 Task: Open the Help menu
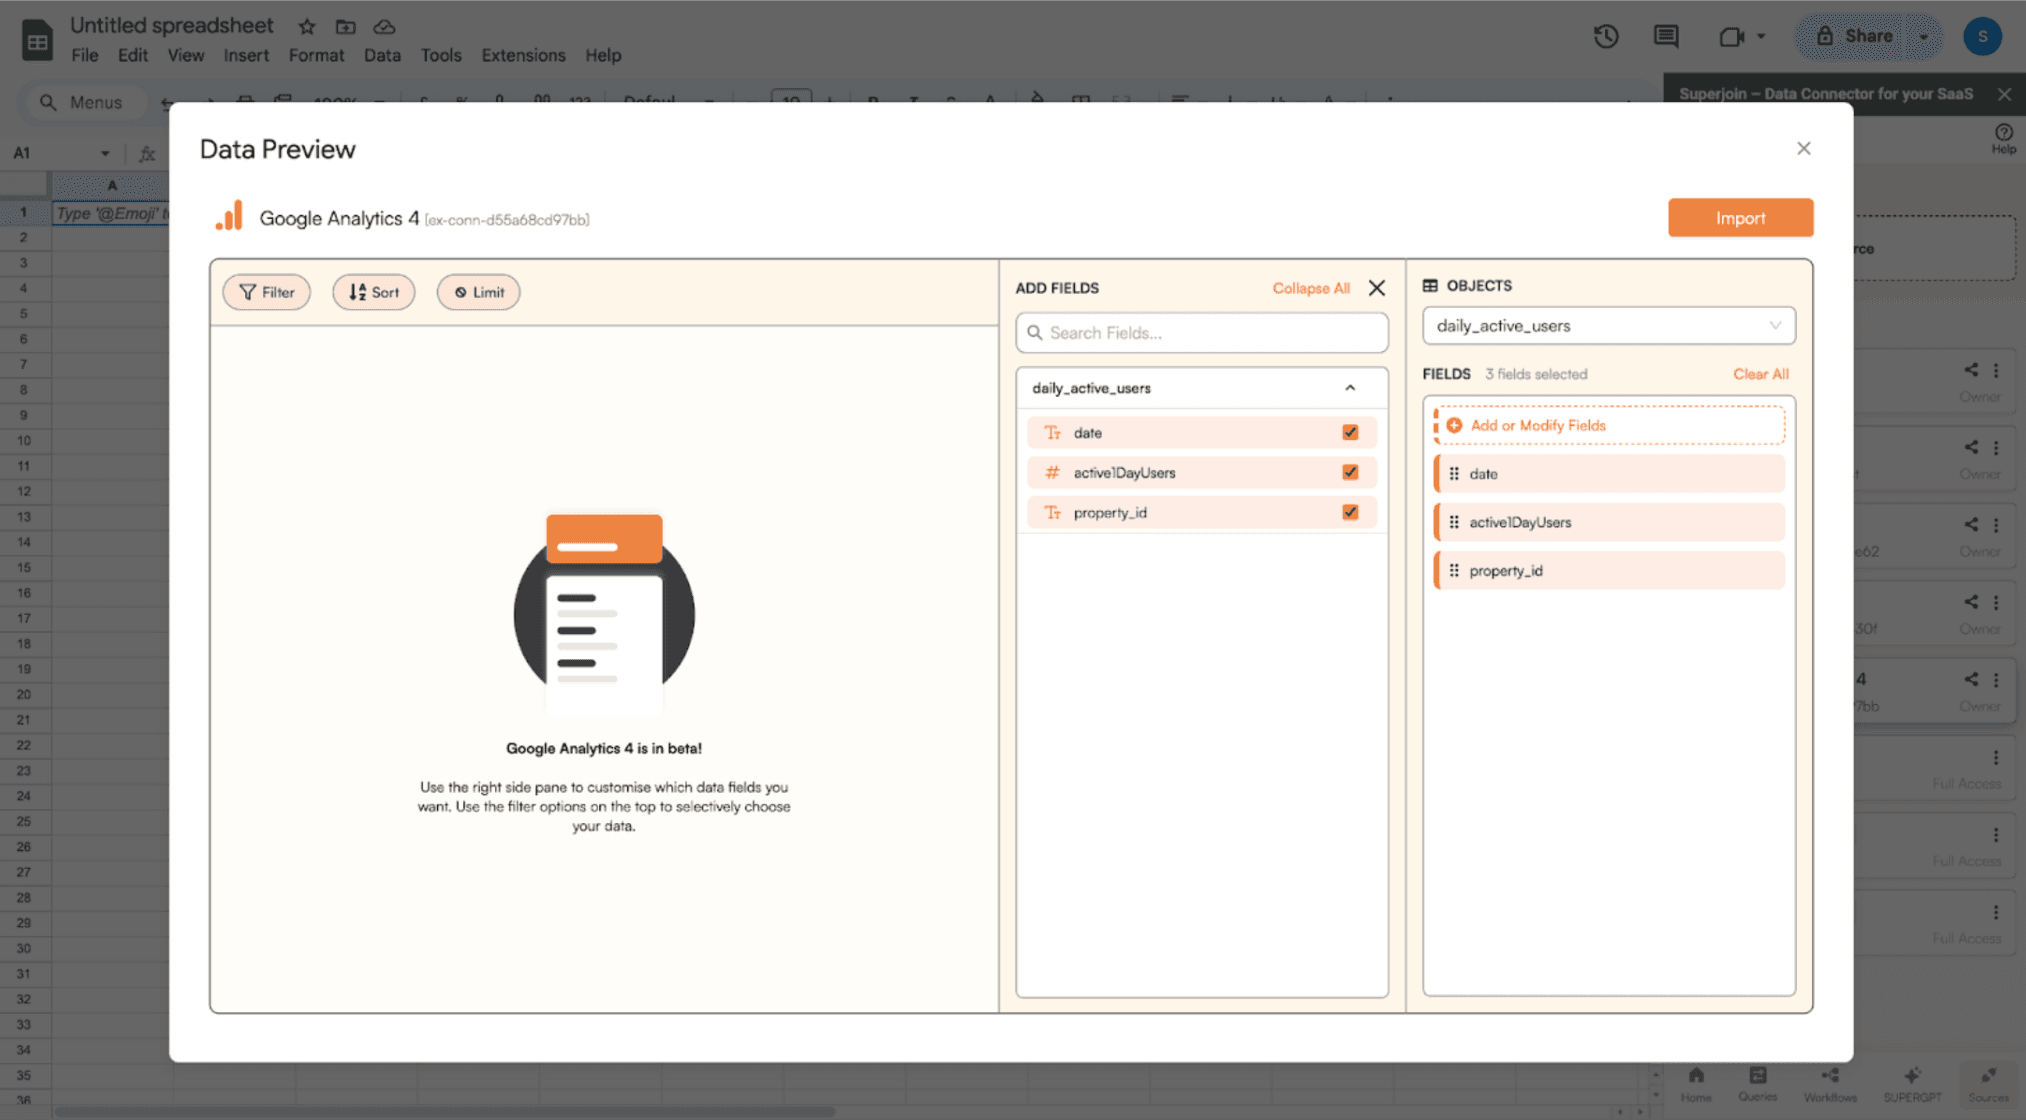pos(603,55)
